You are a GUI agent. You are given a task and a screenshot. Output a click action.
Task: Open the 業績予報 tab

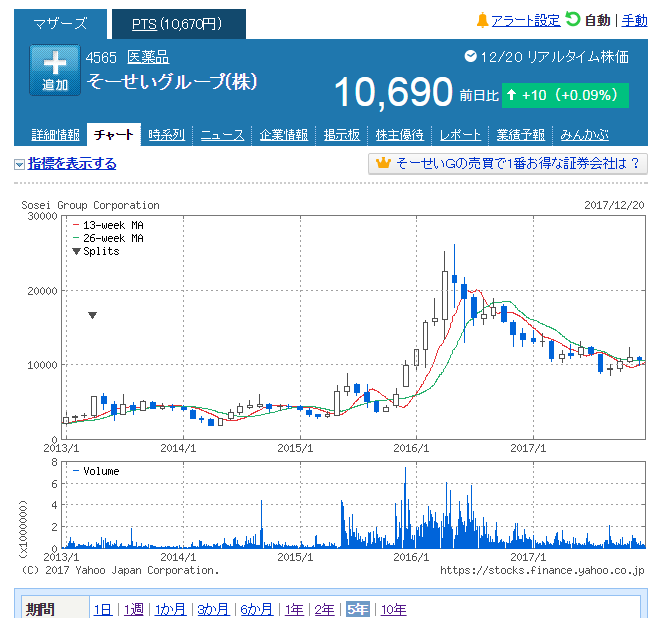pos(520,134)
